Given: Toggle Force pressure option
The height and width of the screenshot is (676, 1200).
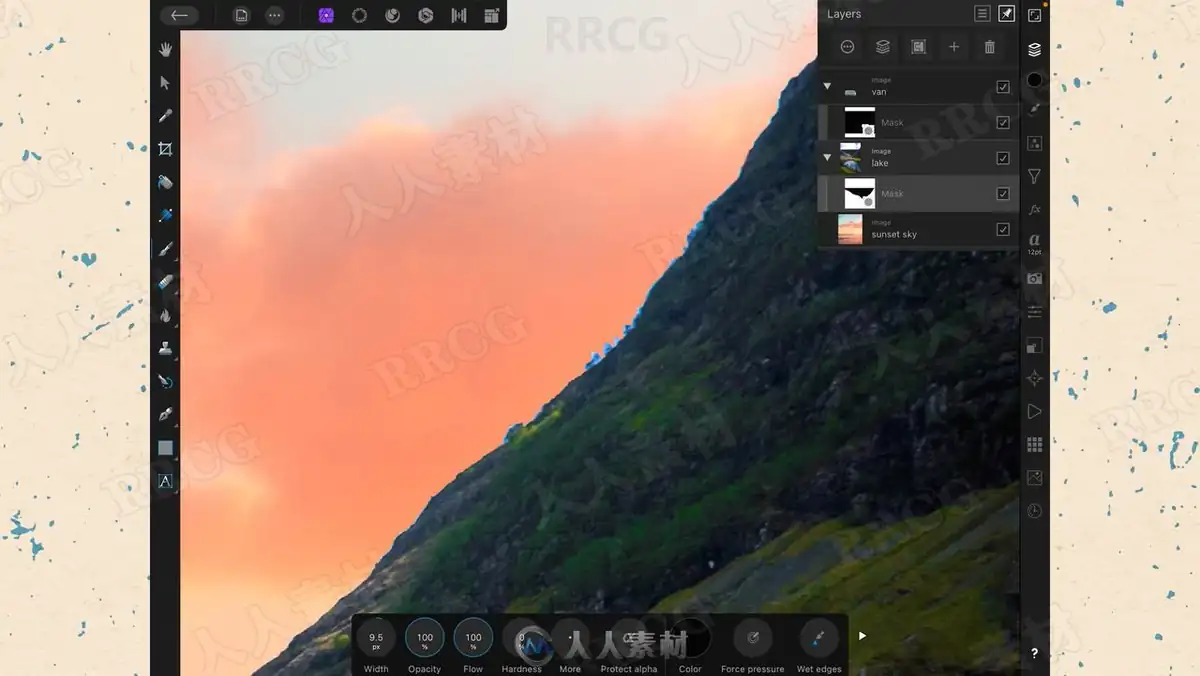Looking at the screenshot, I should 753,637.
